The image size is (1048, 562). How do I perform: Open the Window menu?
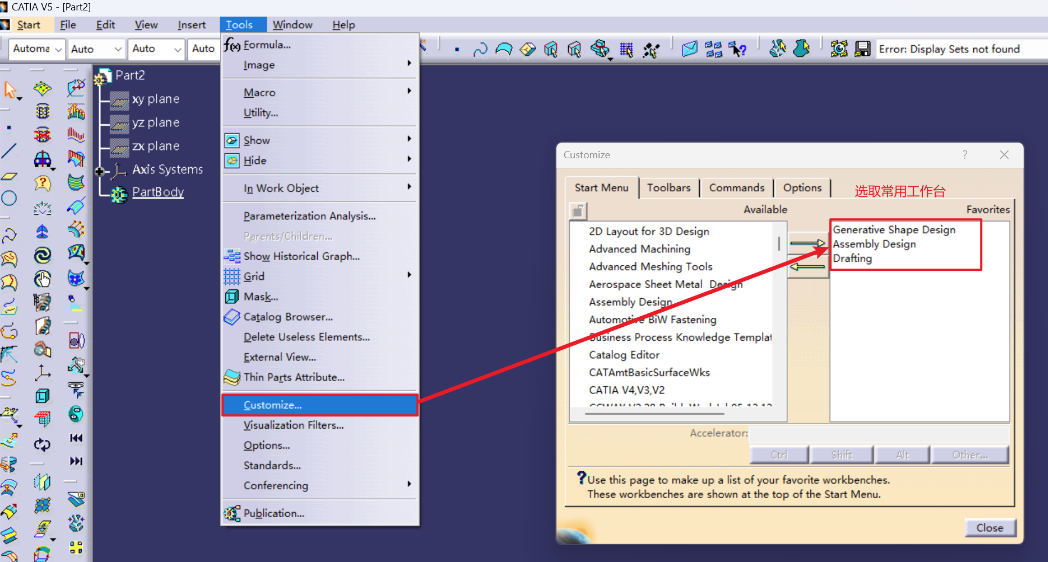coord(292,25)
